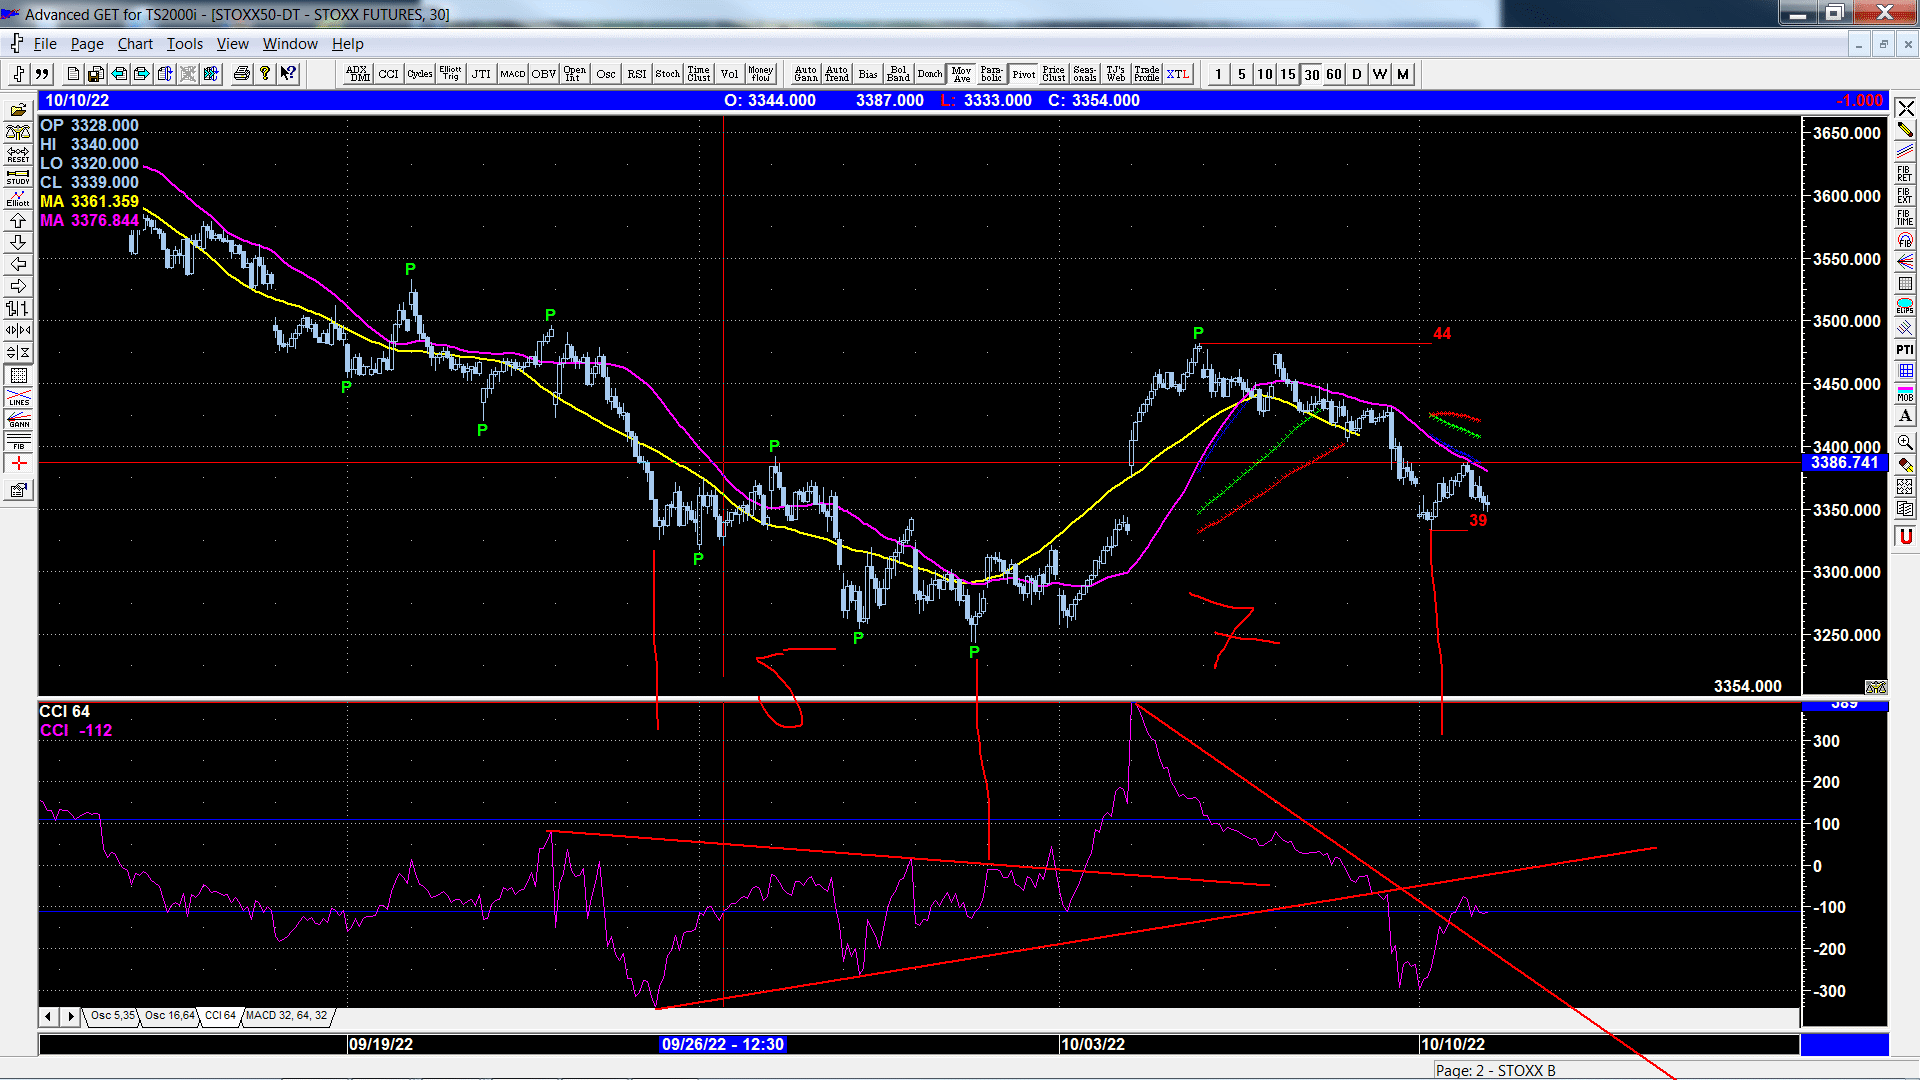The image size is (1920, 1080).
Task: Click the Money Flow study button
Action: tap(761, 74)
